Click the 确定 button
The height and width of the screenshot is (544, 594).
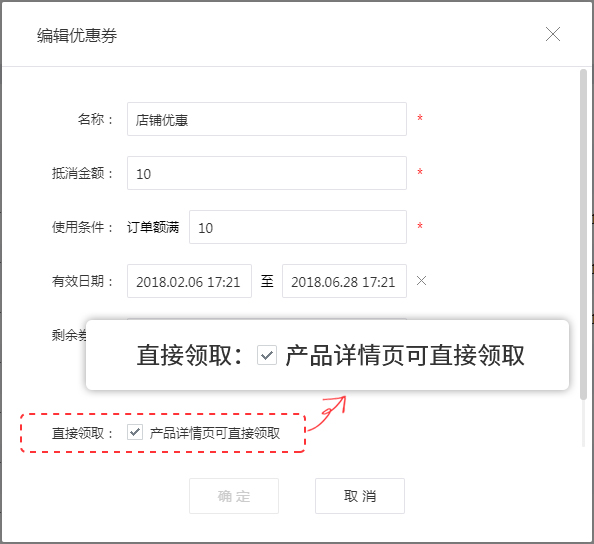pos(234,496)
